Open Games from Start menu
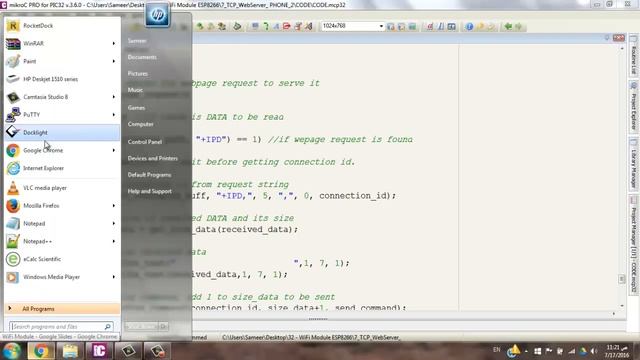Viewport: 640px width, 360px height. coord(136,108)
